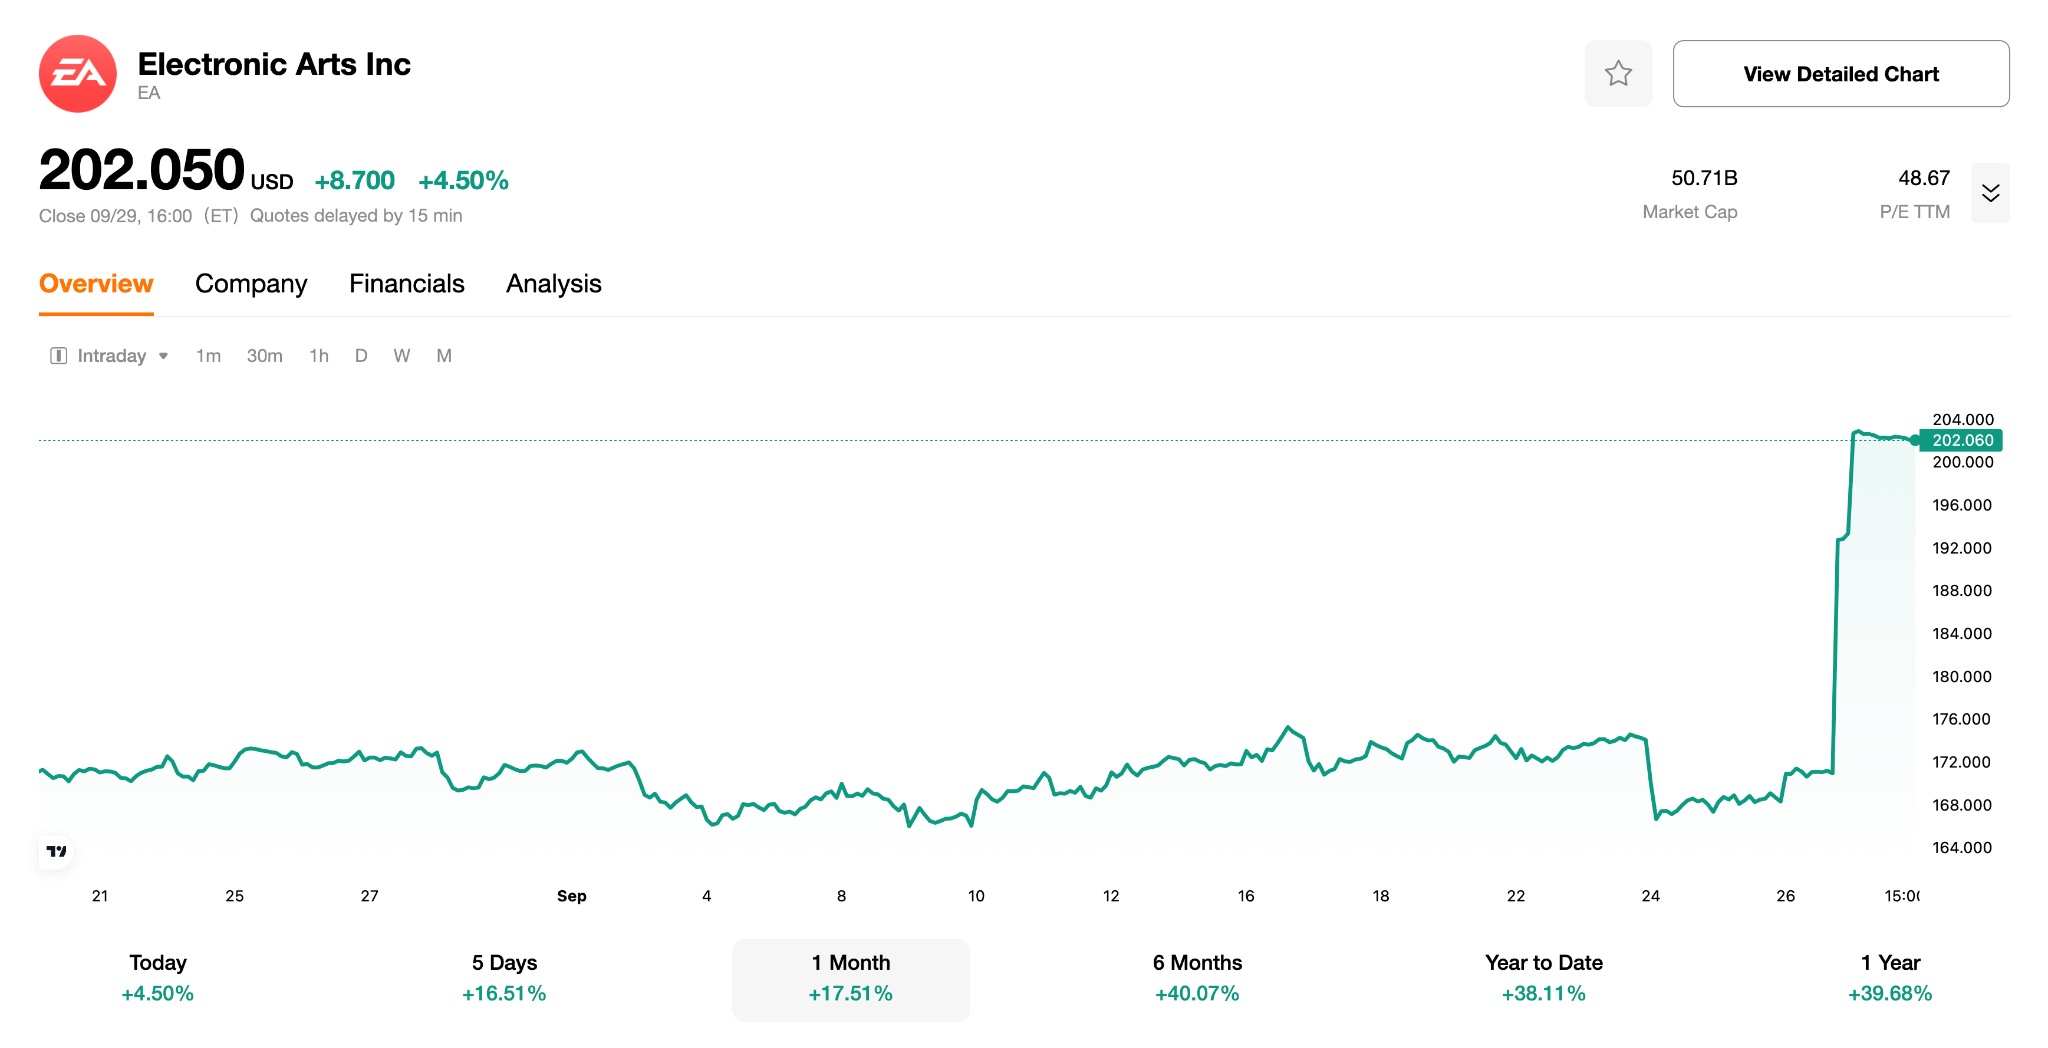Click the +4.50% change beside price
2048x1048 pixels.
click(x=463, y=181)
